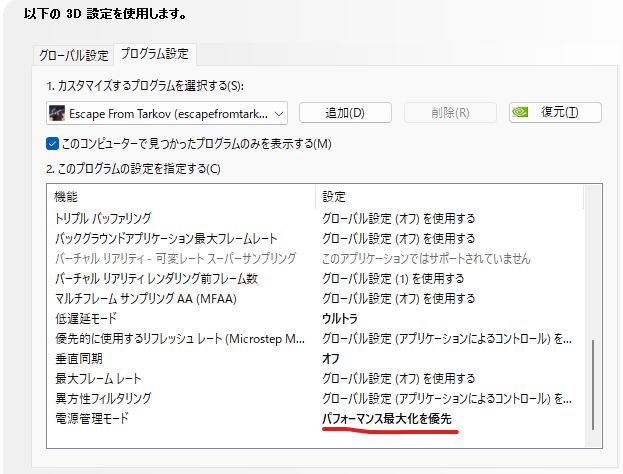Click the Escape From Tarkov program icon

(x=60, y=113)
